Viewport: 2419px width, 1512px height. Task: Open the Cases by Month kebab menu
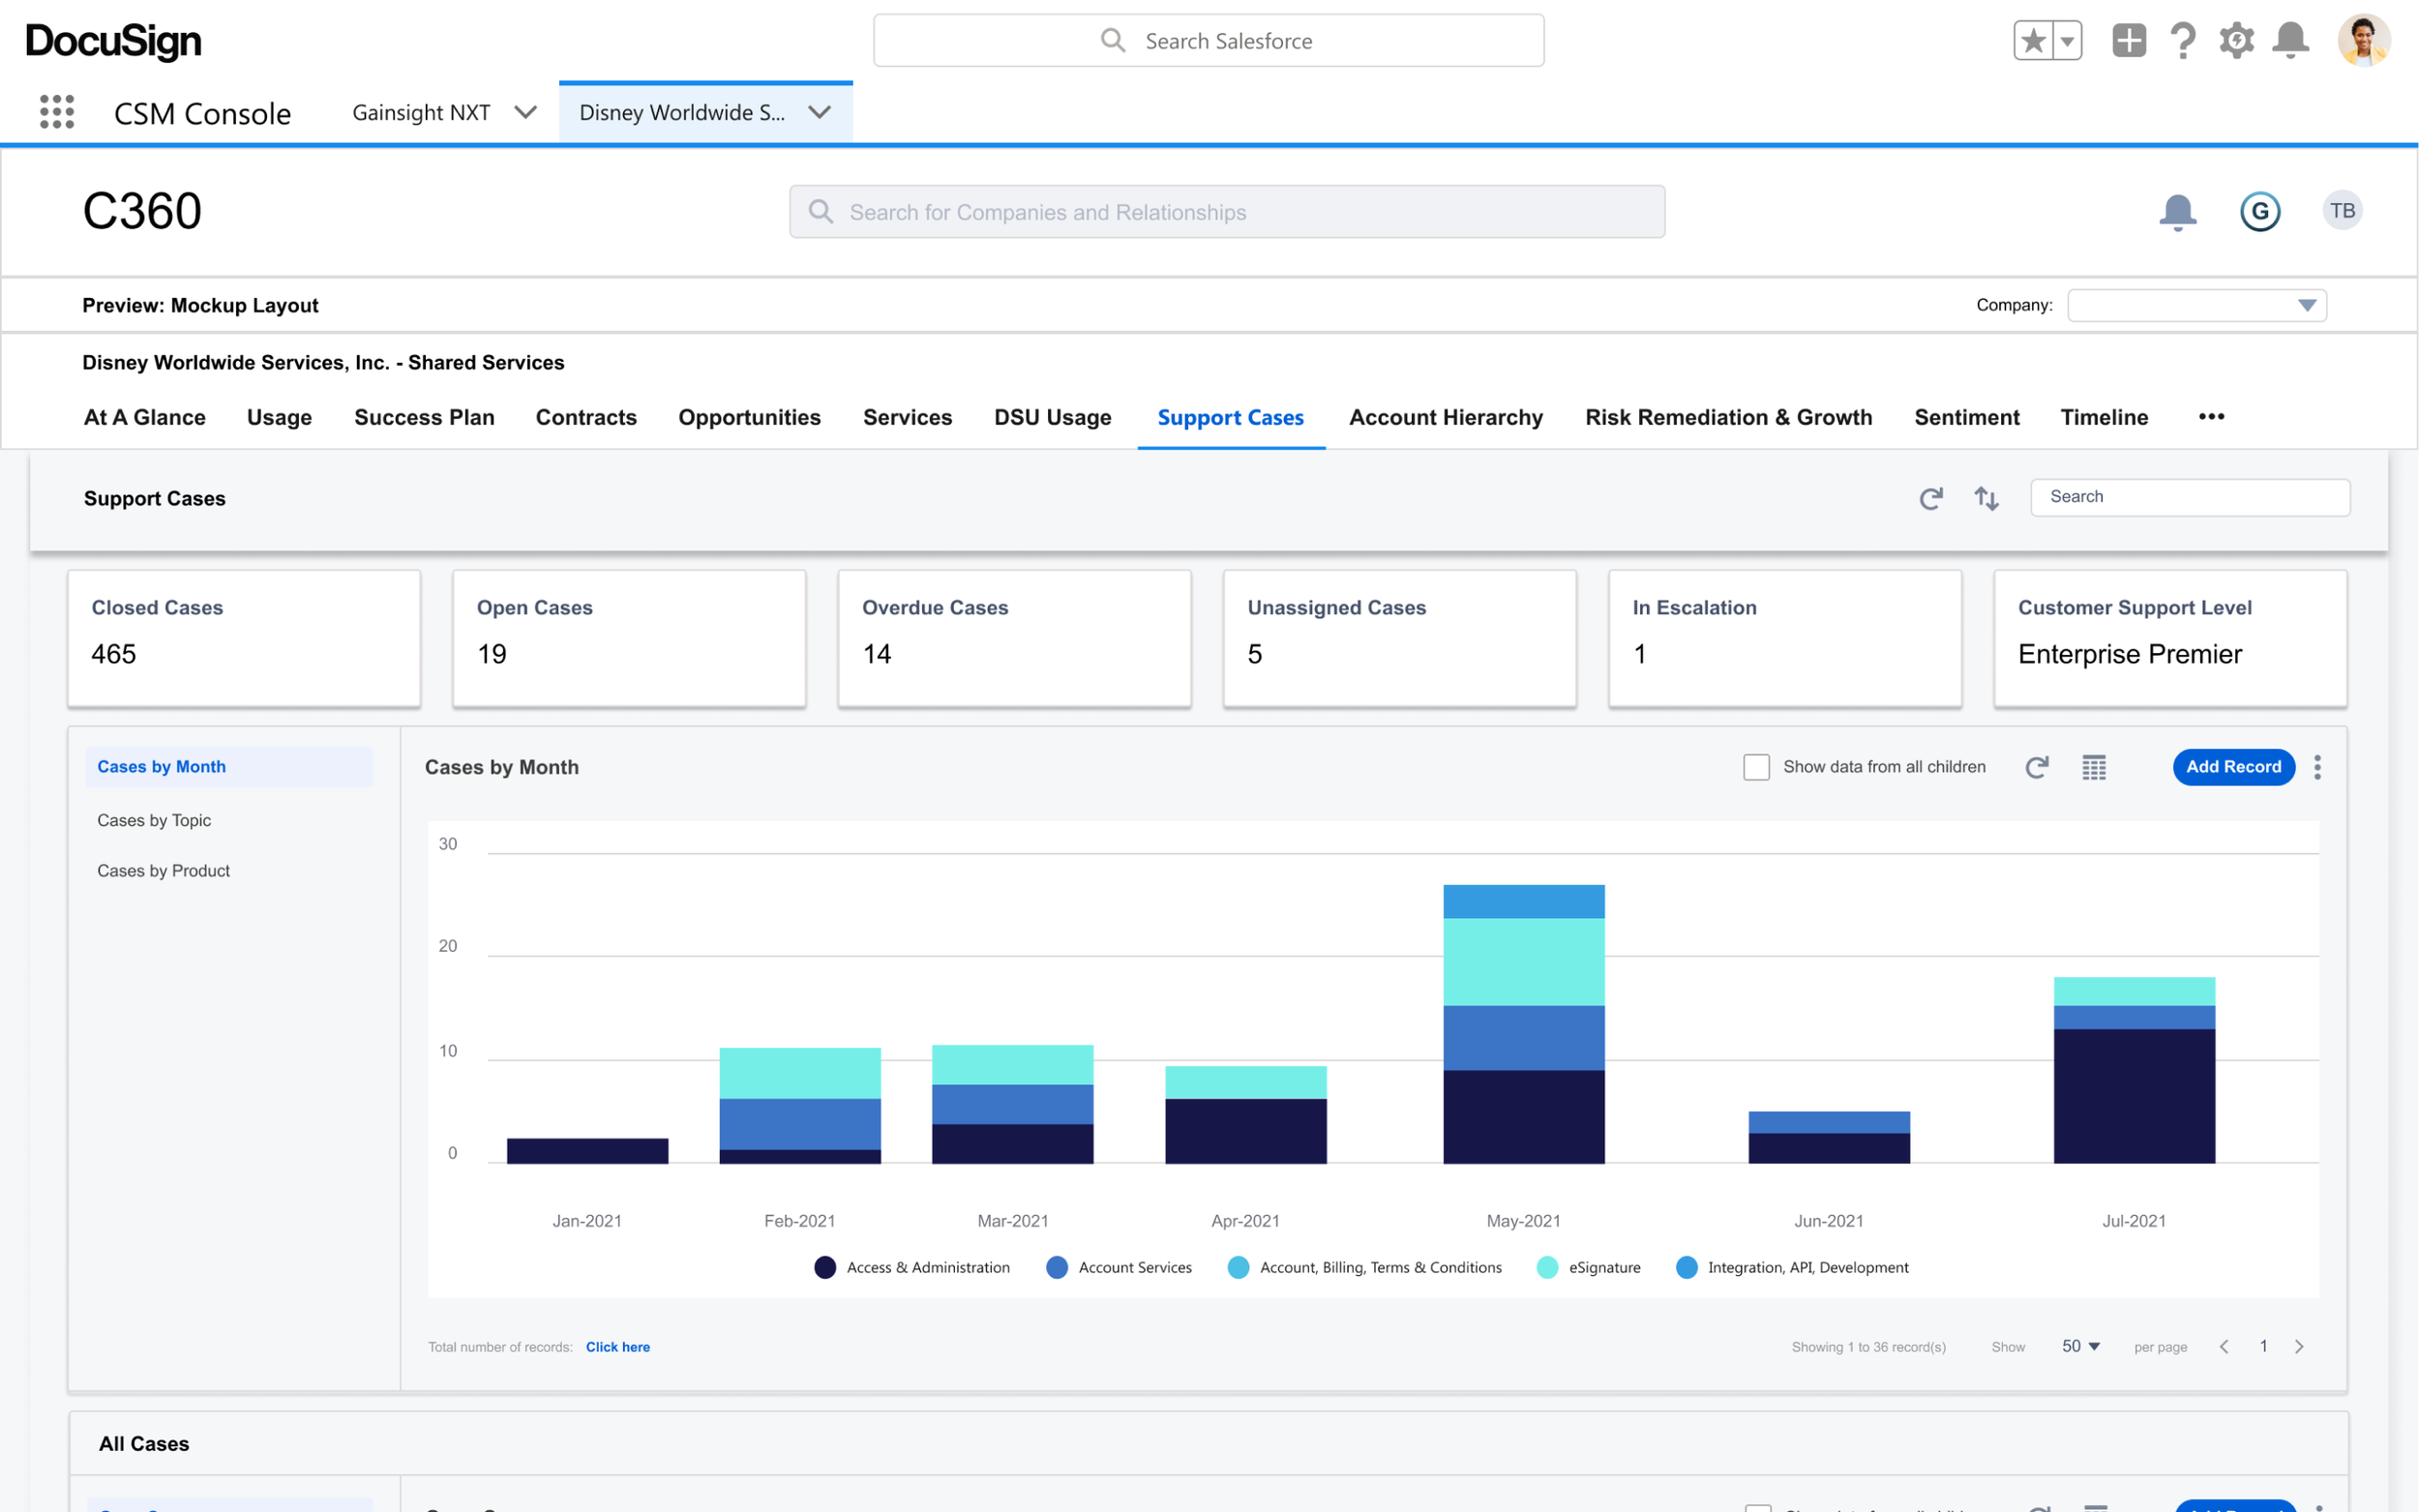tap(2317, 767)
